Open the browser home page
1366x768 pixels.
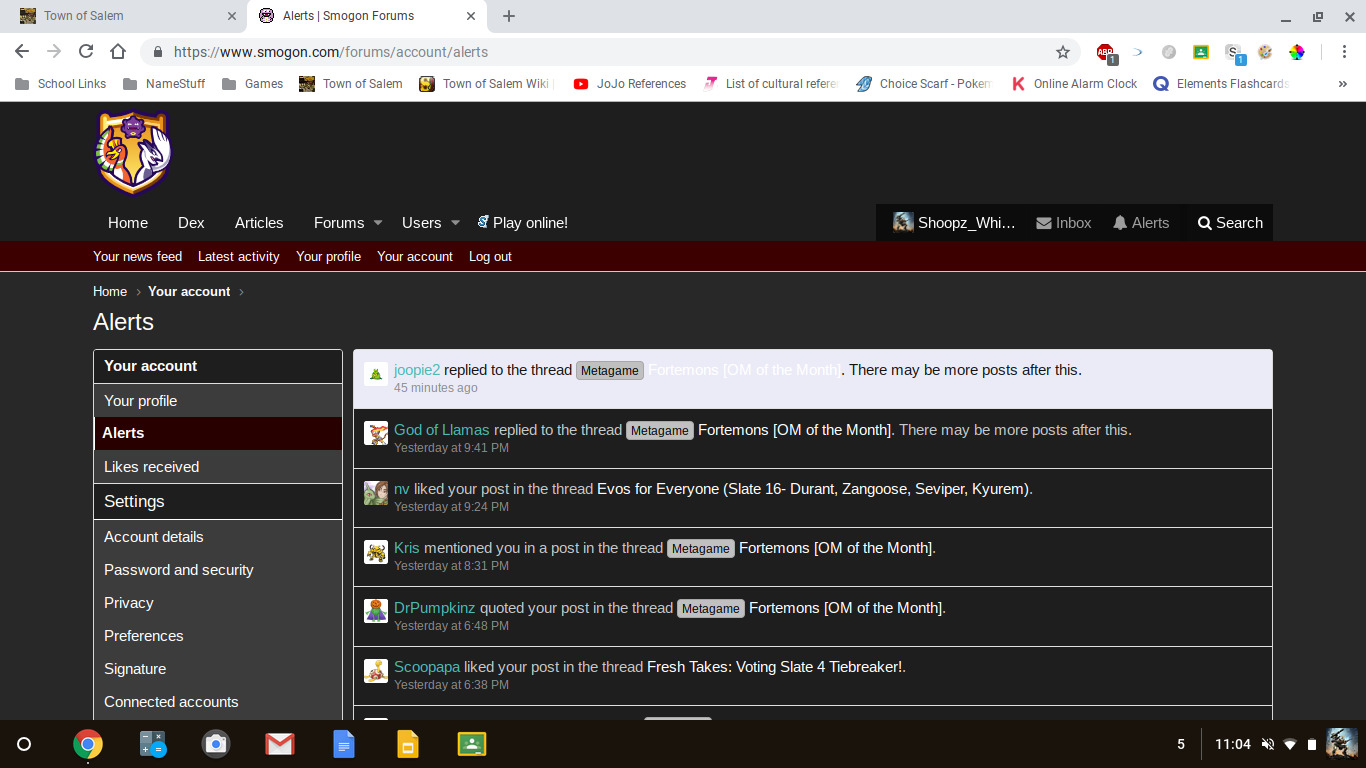point(118,52)
